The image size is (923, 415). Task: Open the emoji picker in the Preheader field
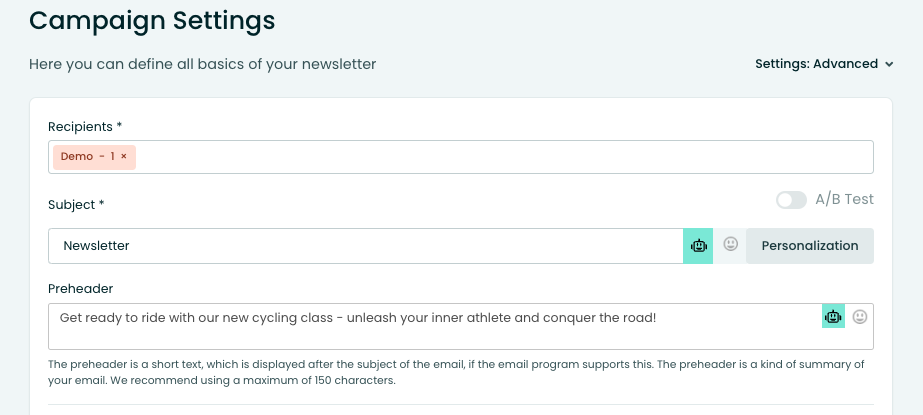860,316
